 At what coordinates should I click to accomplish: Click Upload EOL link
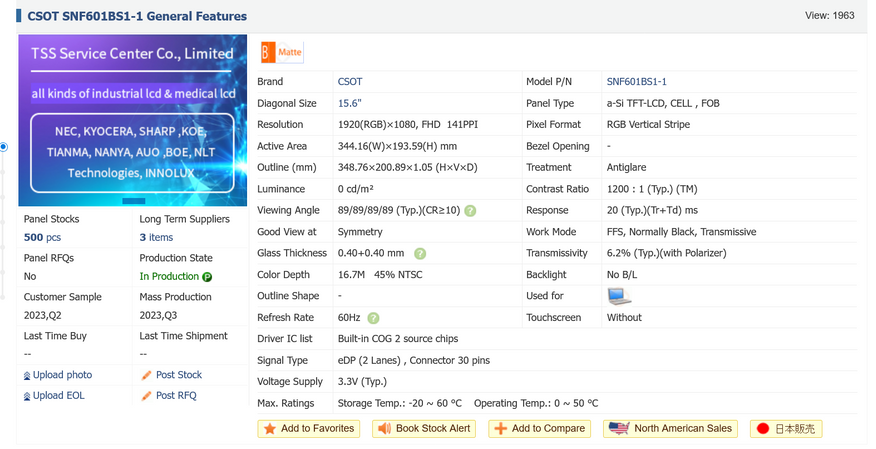tap(58, 395)
